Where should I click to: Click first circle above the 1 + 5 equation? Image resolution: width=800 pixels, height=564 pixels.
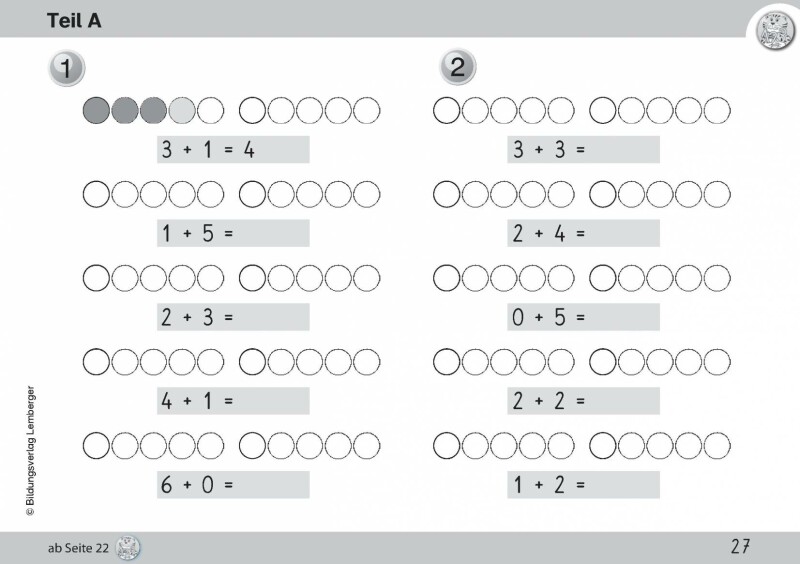[96, 192]
